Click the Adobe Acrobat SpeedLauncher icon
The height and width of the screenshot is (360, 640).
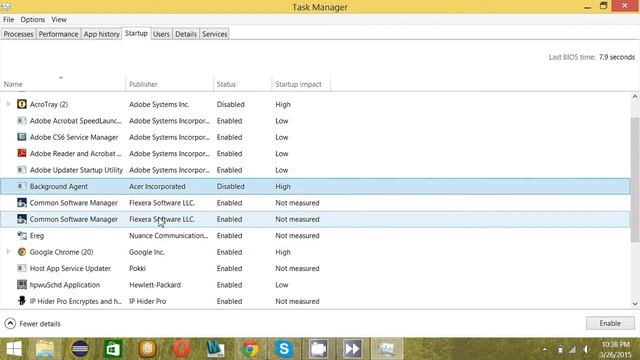pyautogui.click(x=22, y=120)
